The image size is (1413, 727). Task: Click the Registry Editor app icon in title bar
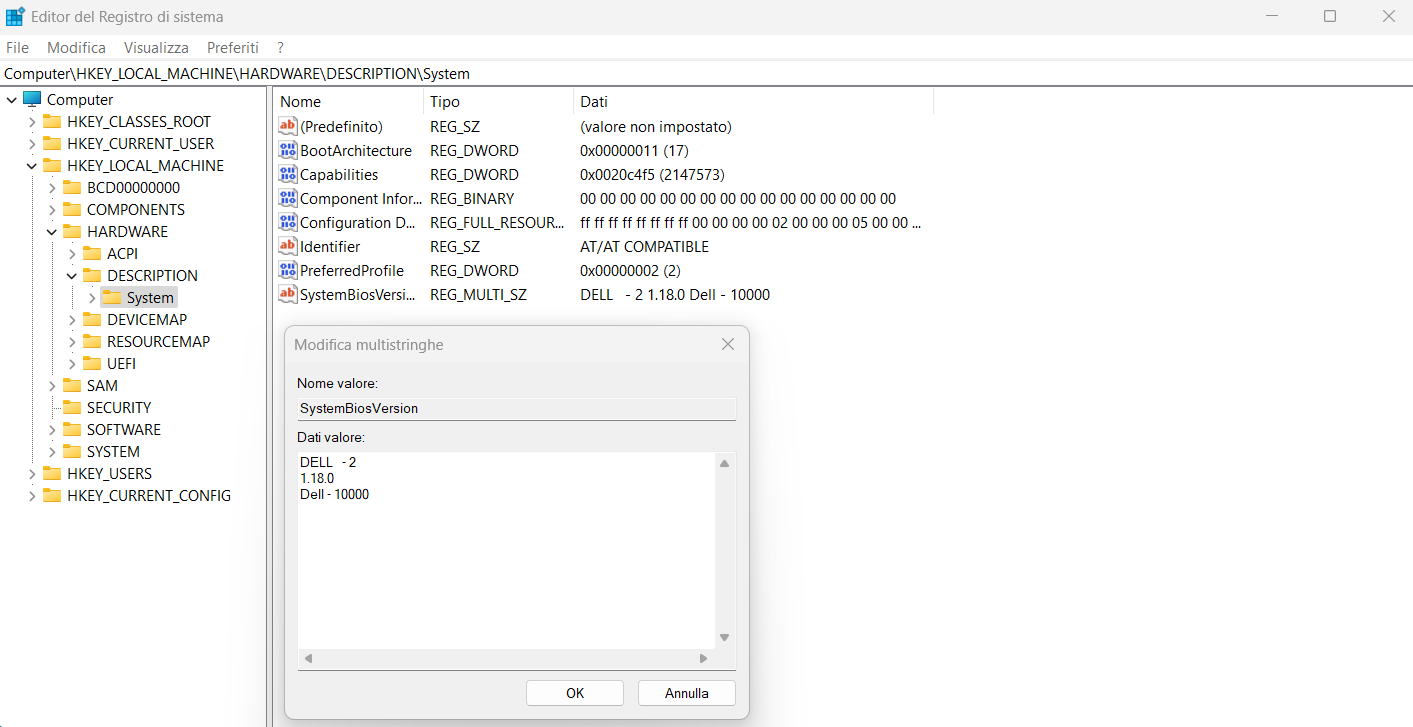(15, 17)
